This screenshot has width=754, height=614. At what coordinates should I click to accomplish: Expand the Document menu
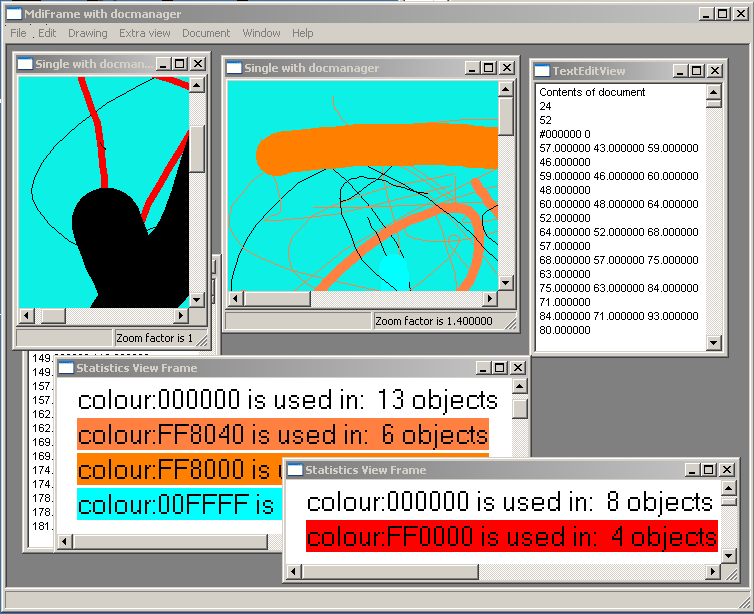coord(206,33)
